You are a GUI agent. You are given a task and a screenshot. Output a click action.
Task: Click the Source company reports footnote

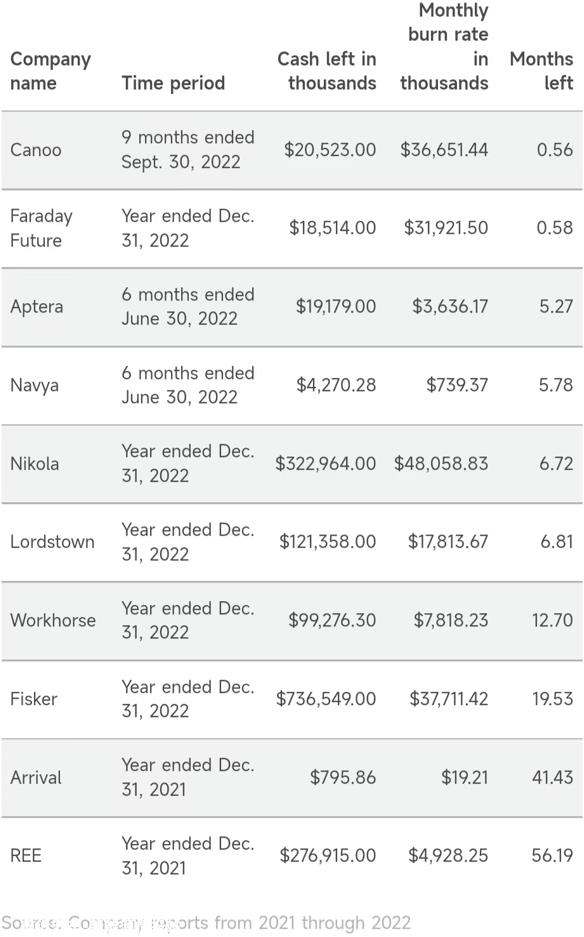(206, 923)
